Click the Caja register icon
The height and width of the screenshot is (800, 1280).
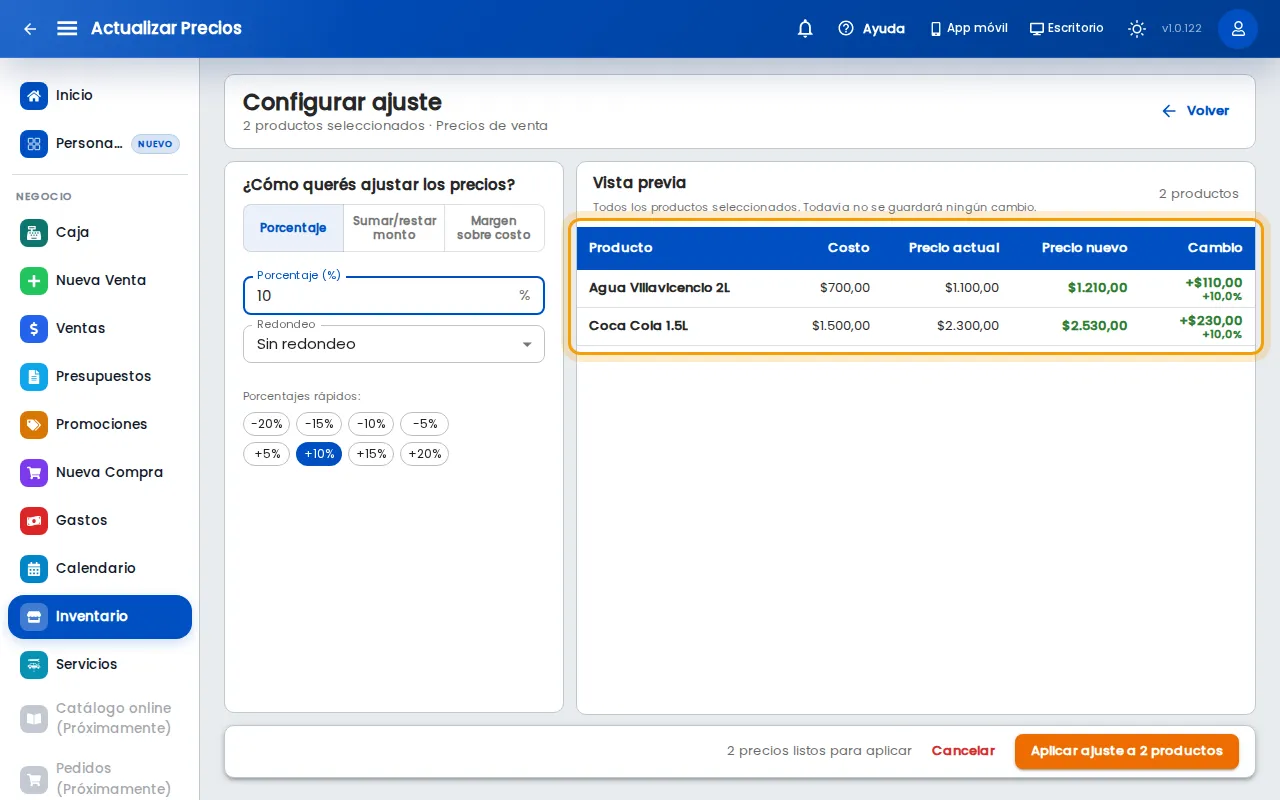pos(34,232)
